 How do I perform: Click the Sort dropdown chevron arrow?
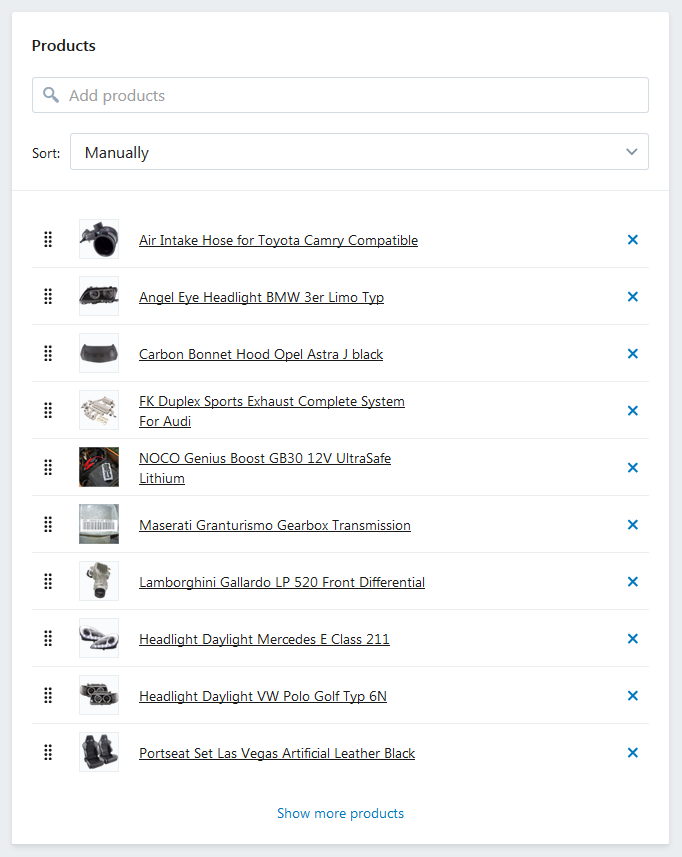tap(631, 152)
